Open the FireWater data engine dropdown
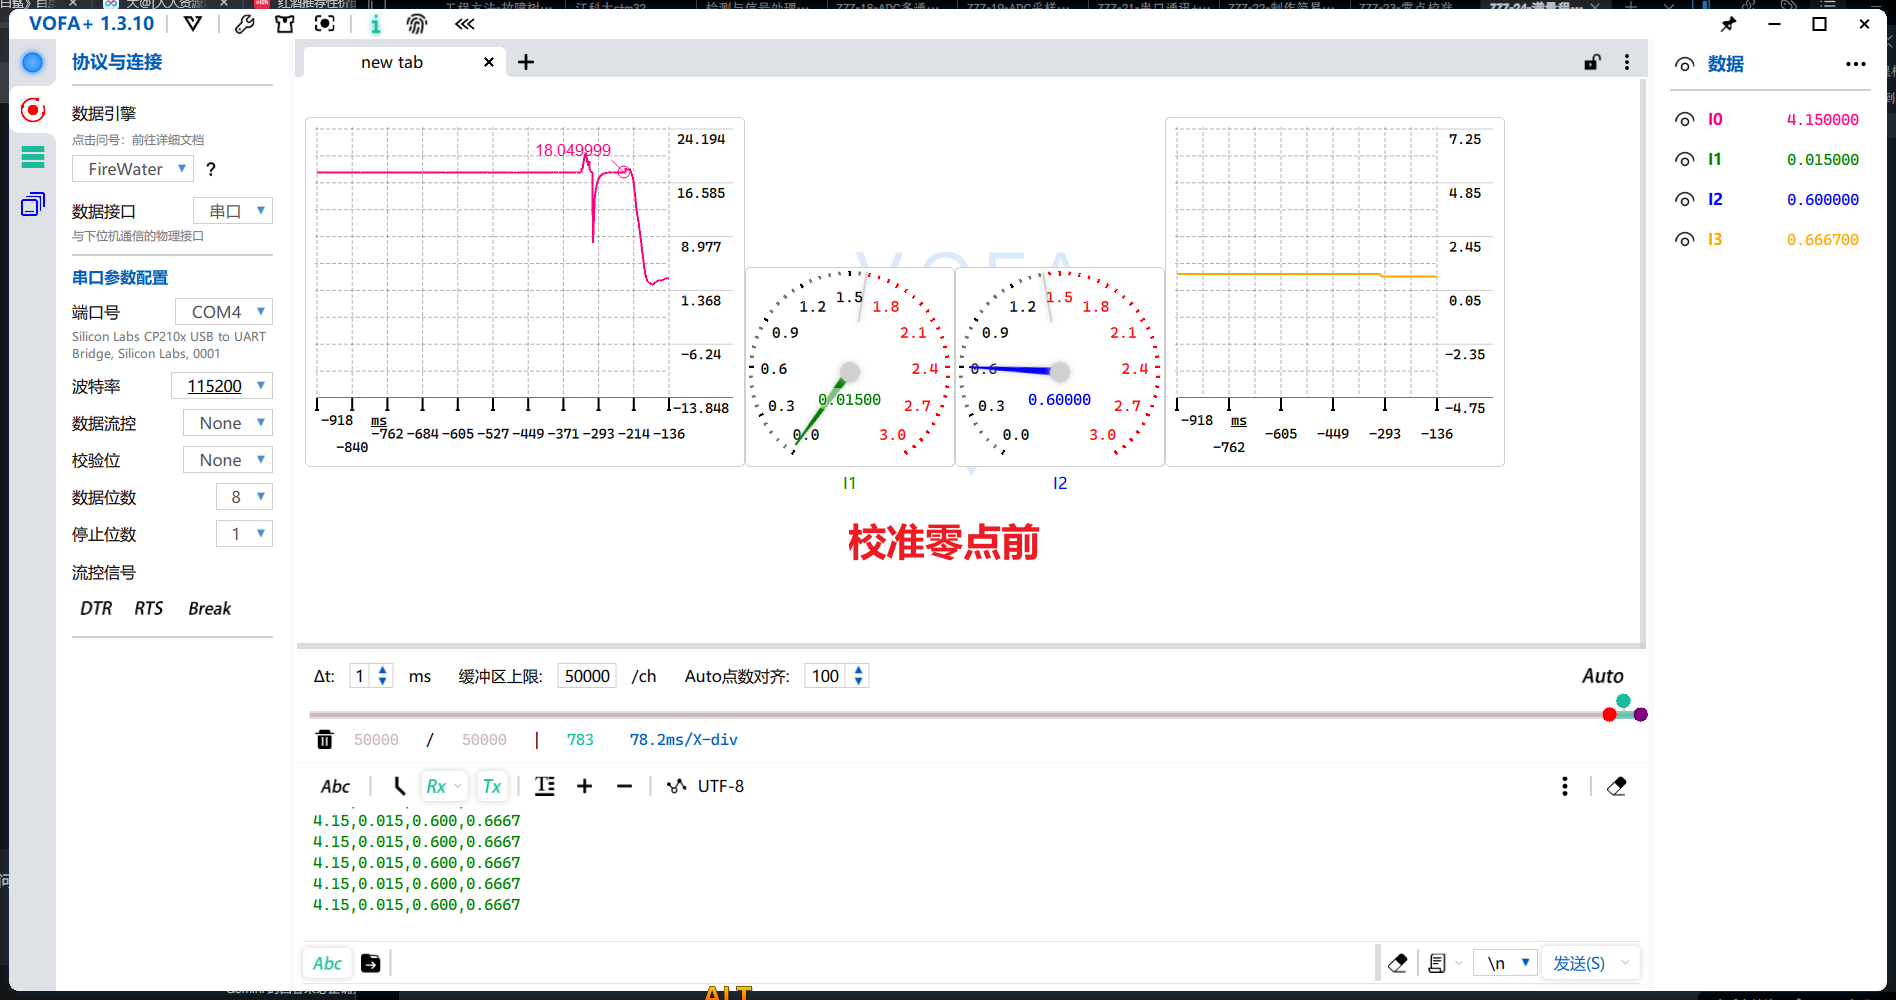The image size is (1896, 1000). tap(132, 169)
